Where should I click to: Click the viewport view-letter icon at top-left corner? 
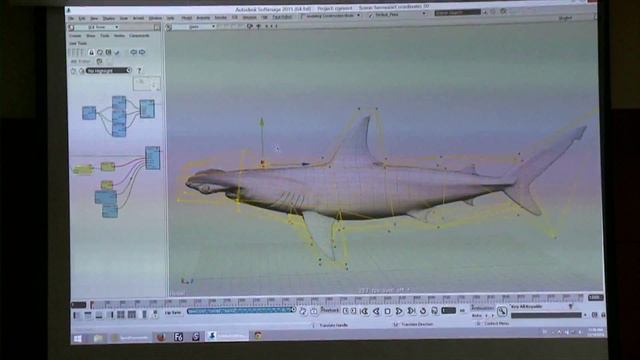pos(169,27)
